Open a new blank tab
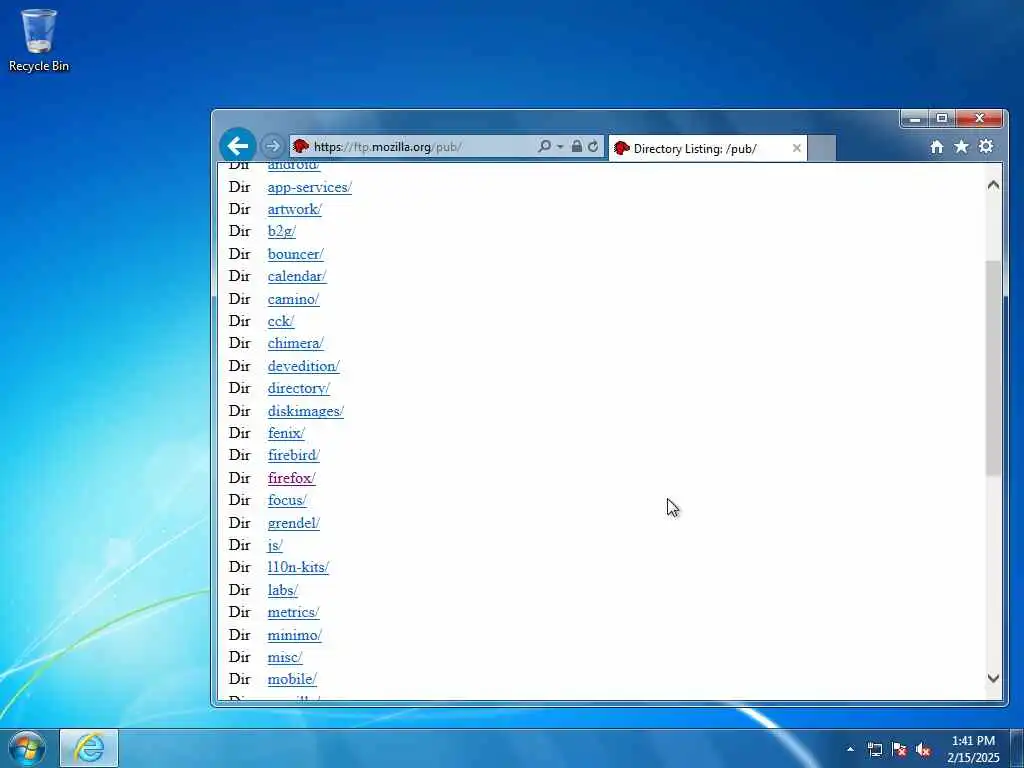The height and width of the screenshot is (768, 1024). (x=822, y=148)
